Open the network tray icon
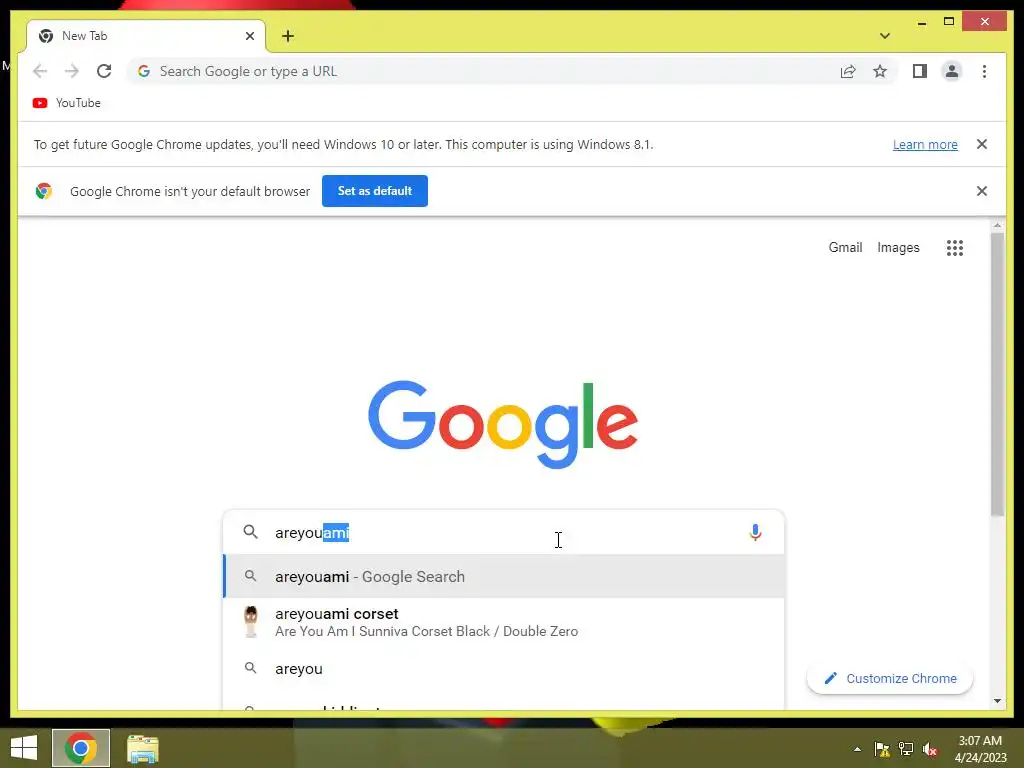 coord(906,749)
